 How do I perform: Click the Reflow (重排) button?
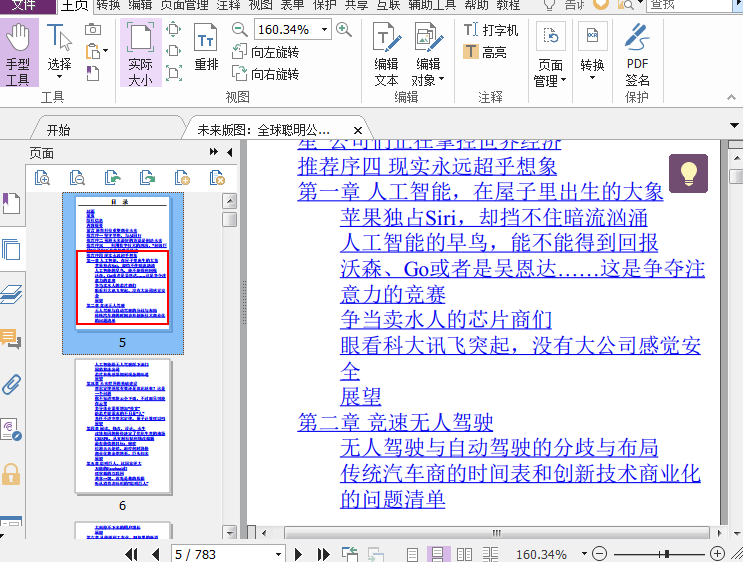pyautogui.click(x=206, y=47)
